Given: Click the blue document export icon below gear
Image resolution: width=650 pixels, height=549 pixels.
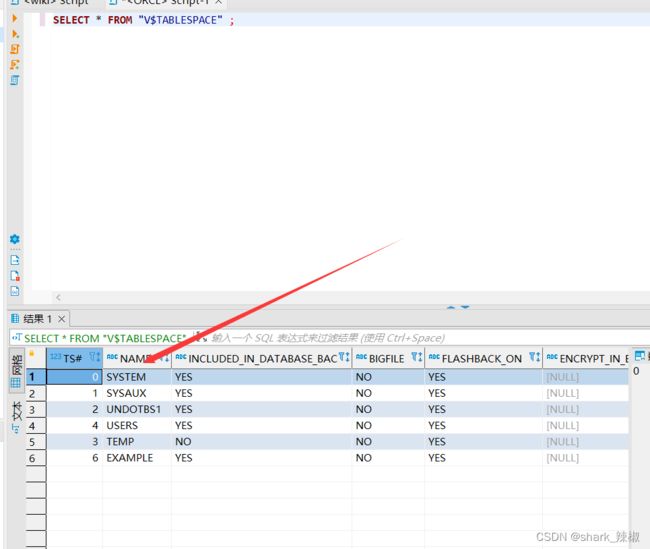Looking at the screenshot, I should (15, 260).
